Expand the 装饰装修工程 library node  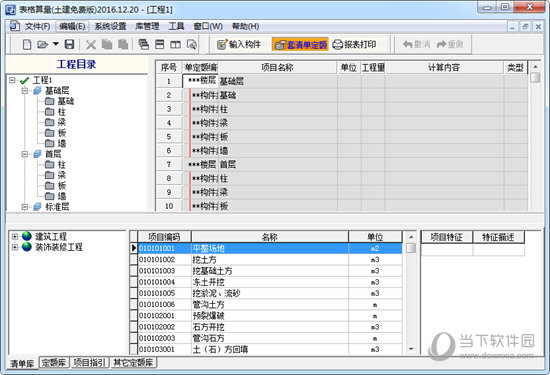pos(15,247)
